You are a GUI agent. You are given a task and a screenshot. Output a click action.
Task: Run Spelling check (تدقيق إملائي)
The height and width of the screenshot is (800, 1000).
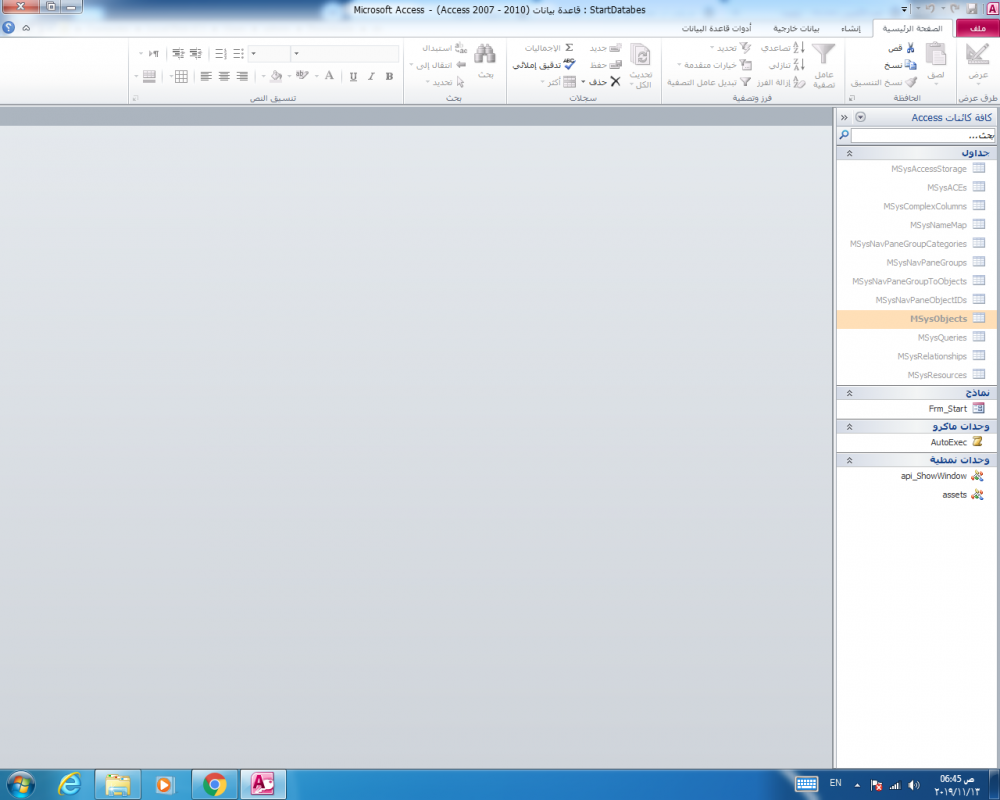(x=544, y=65)
